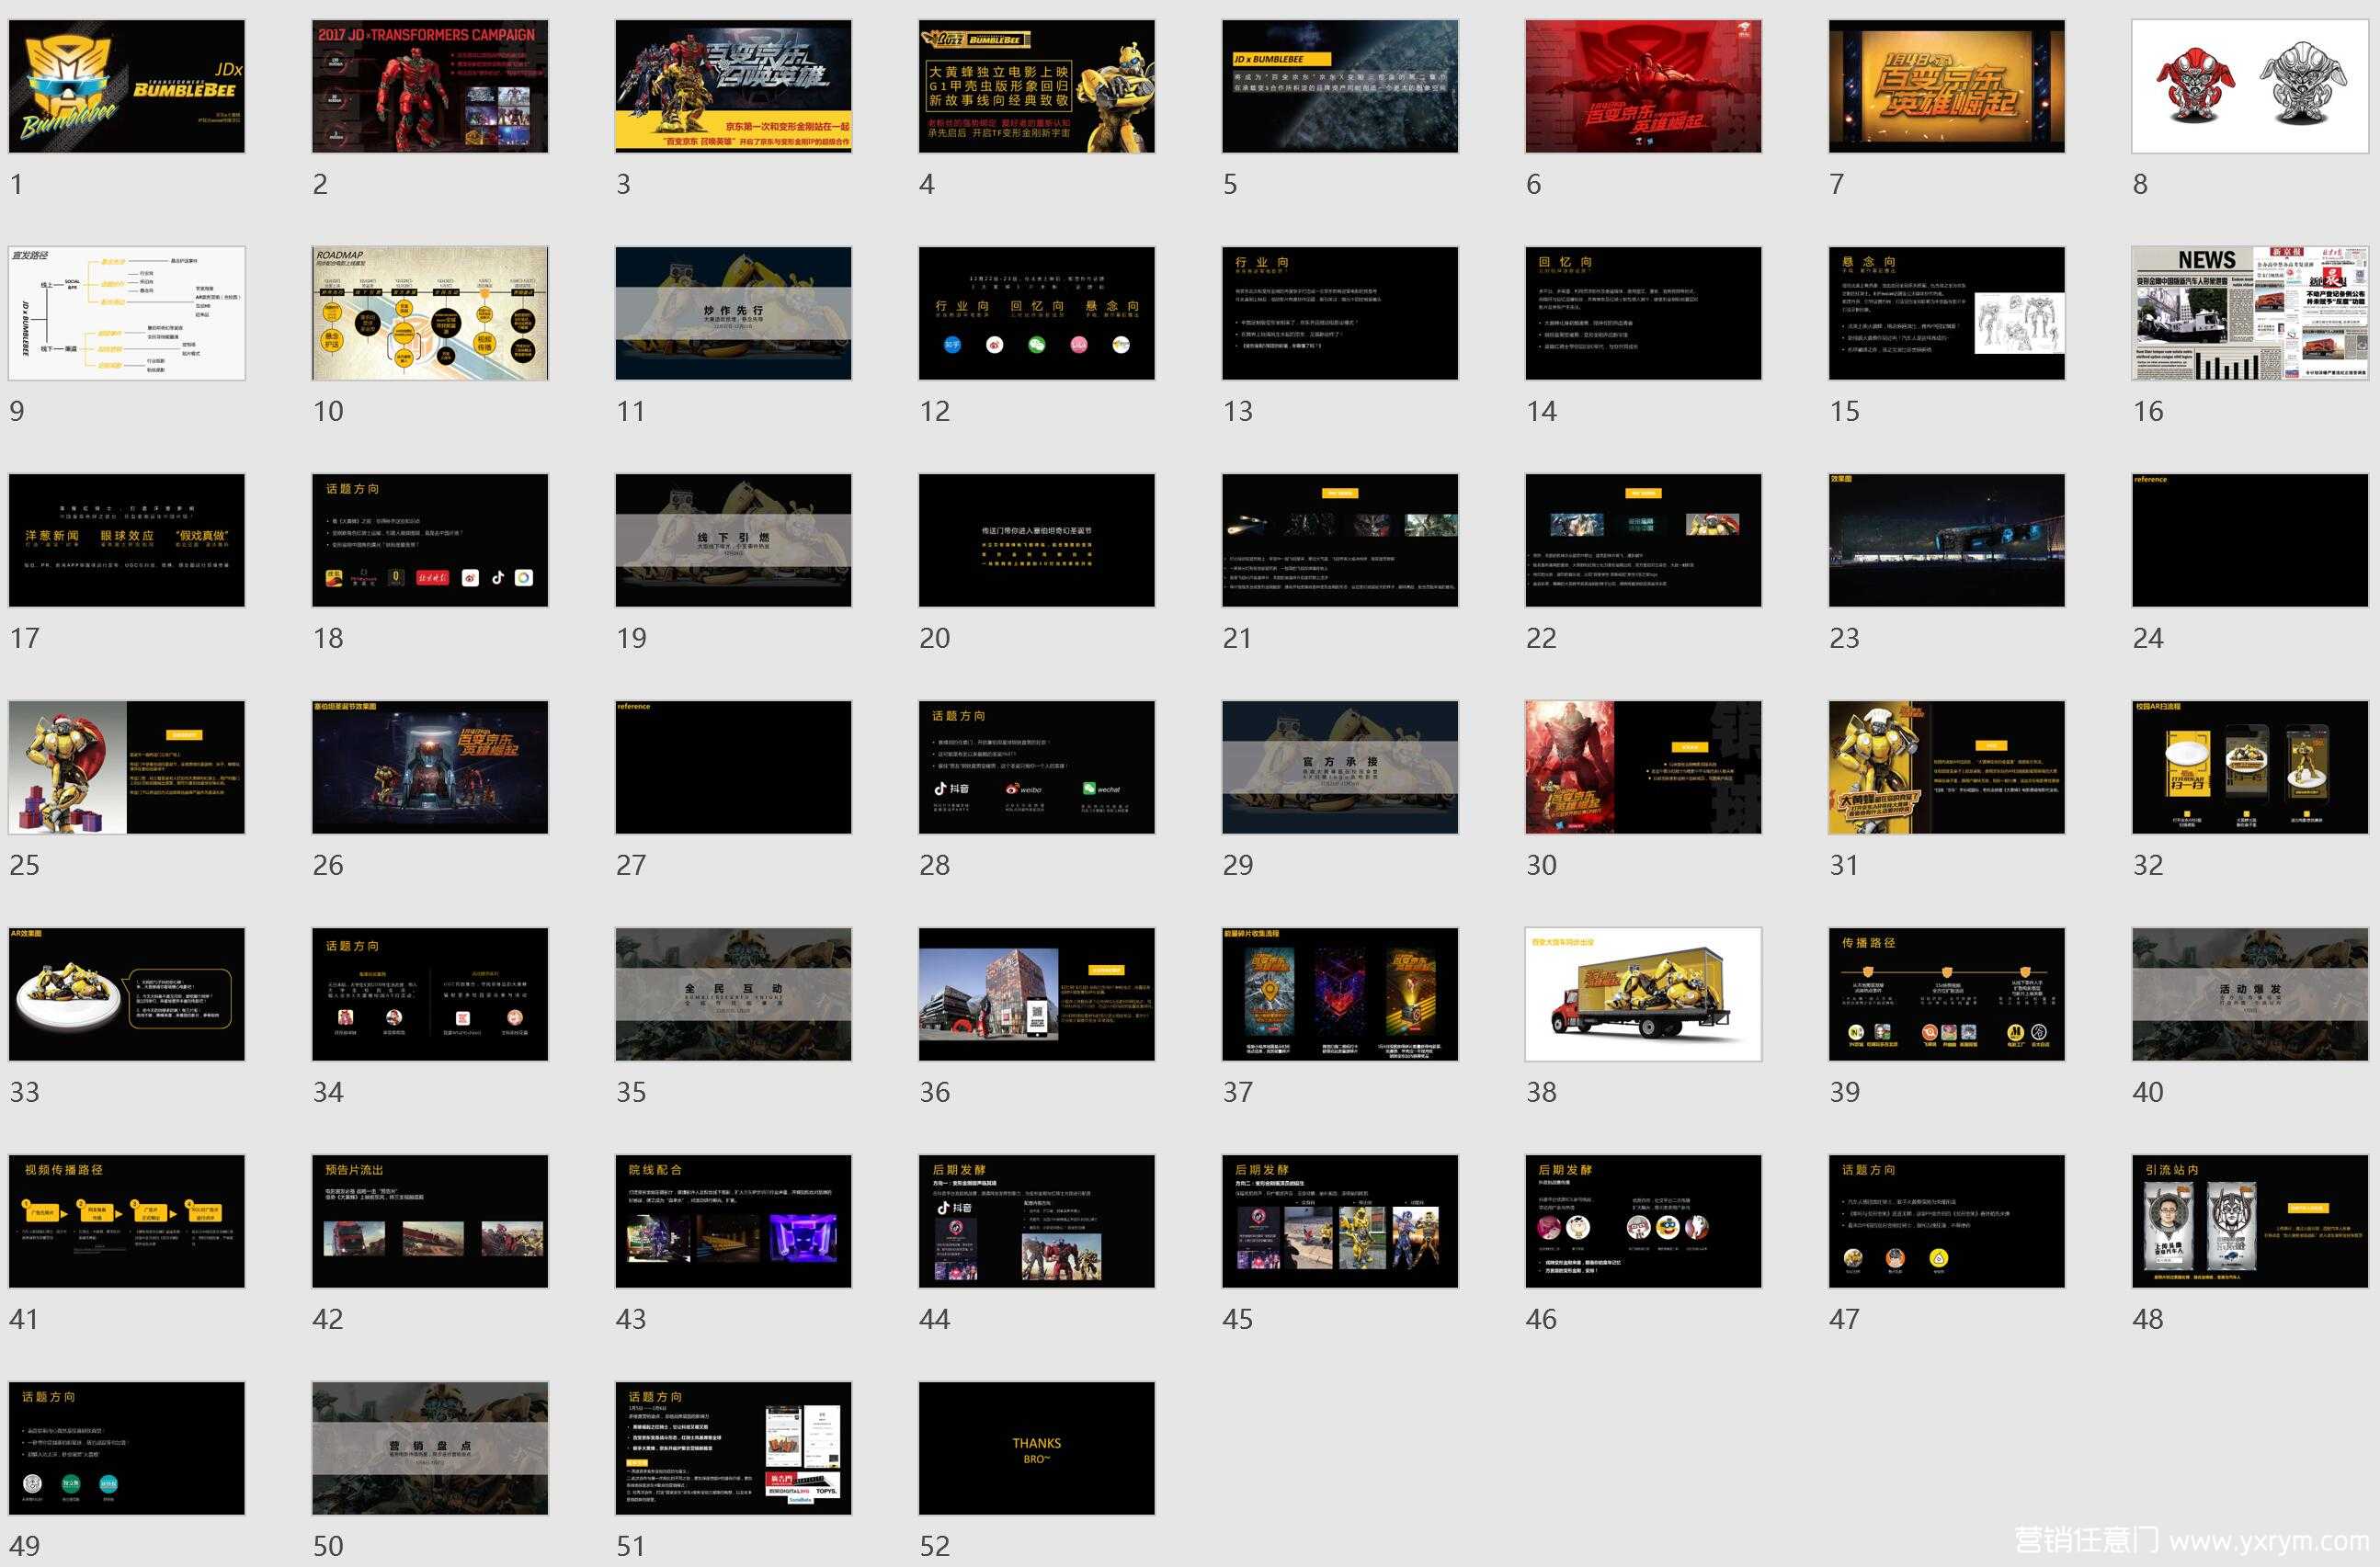
Task: Select slide 39 '传播路径' thumbnail
Action: tap(1947, 994)
